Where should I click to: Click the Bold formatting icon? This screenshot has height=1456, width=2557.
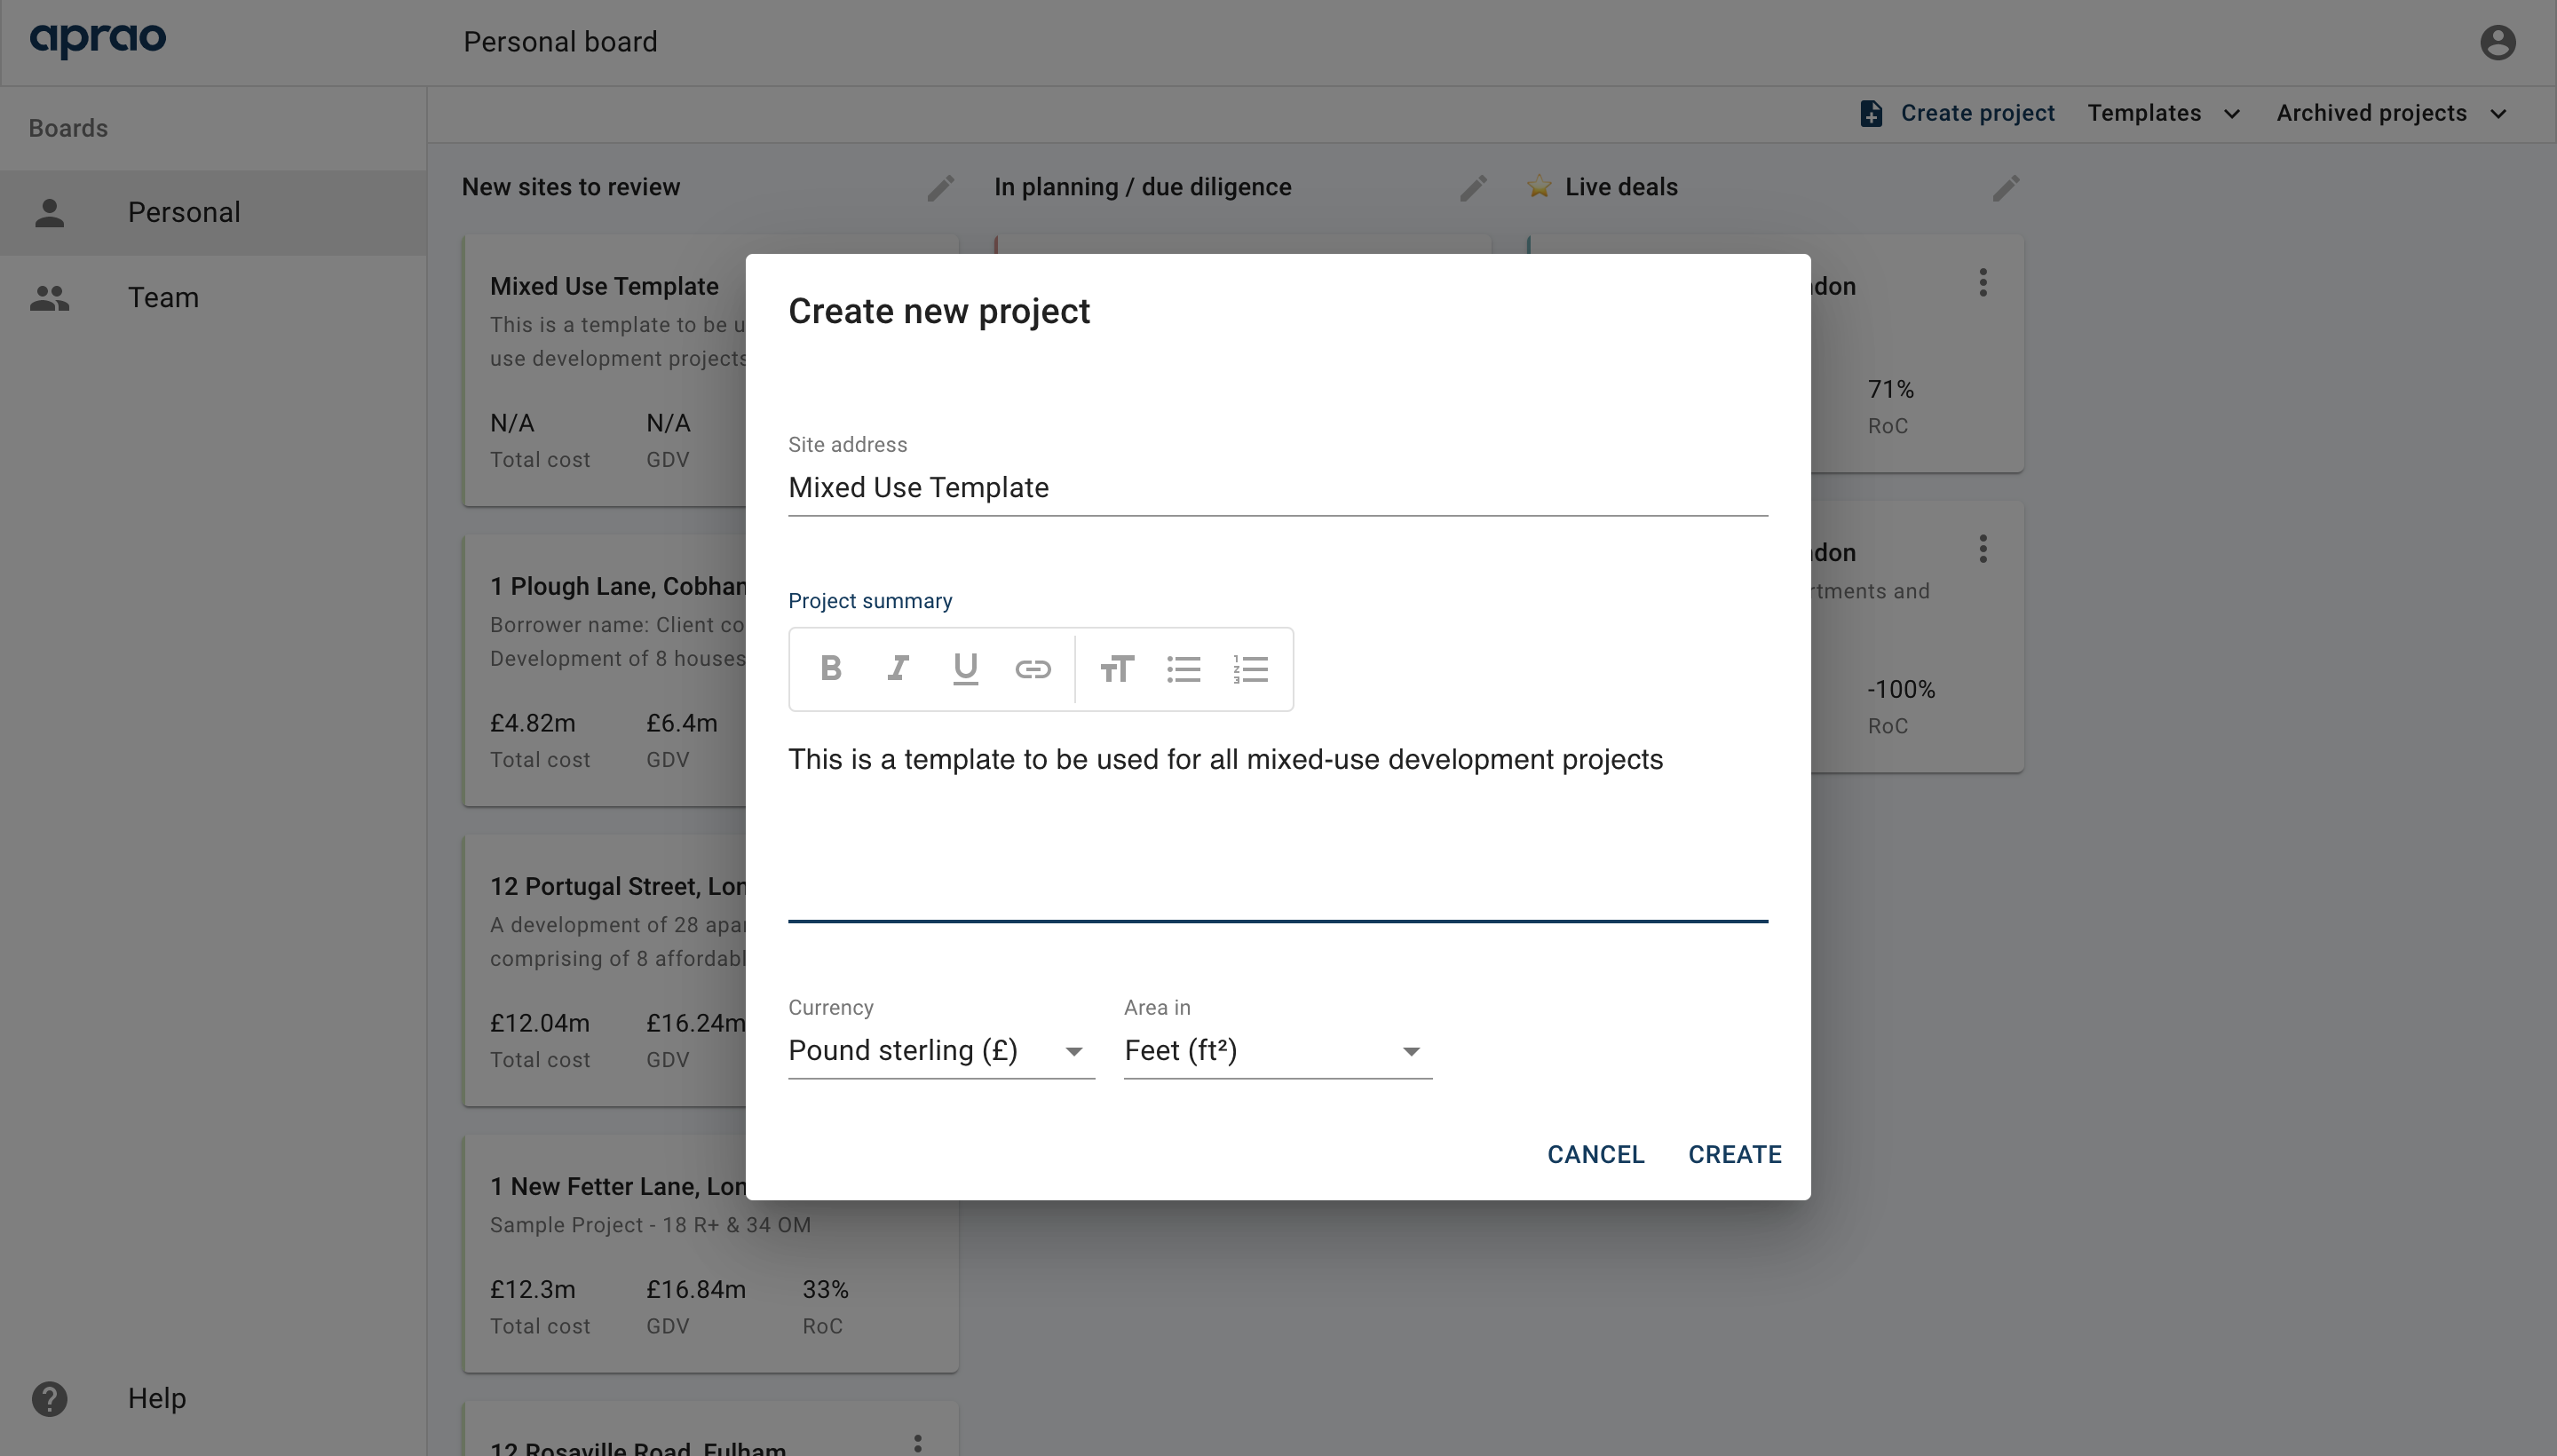click(829, 669)
